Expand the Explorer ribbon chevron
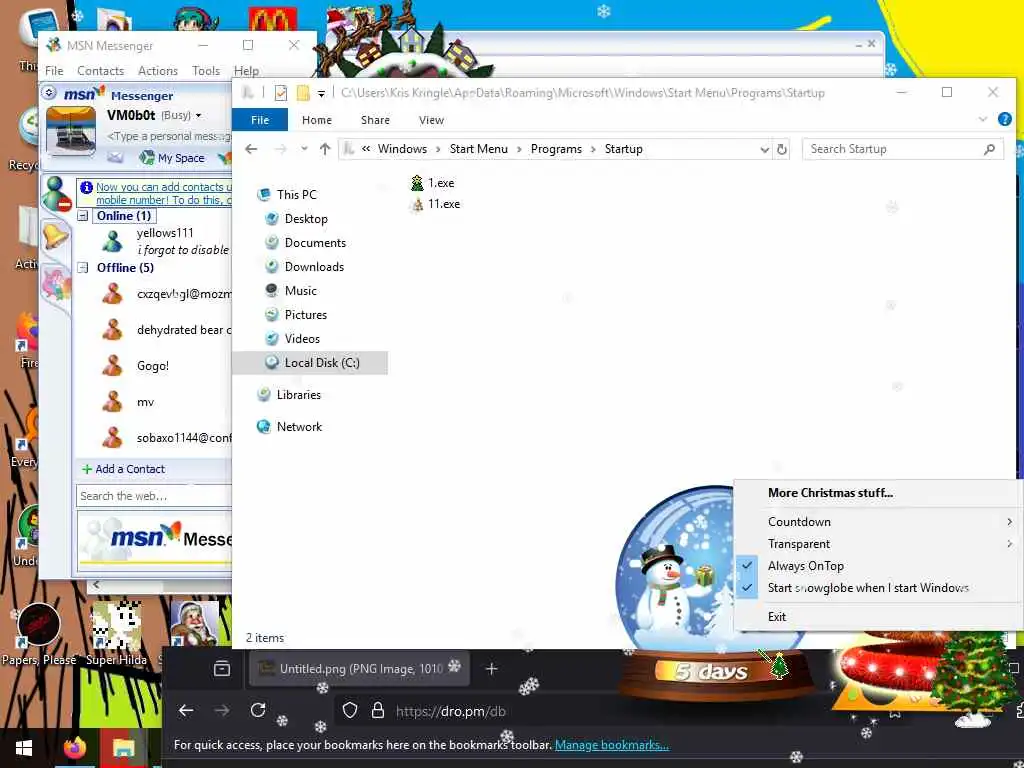Image resolution: width=1024 pixels, height=768 pixels. [982, 120]
